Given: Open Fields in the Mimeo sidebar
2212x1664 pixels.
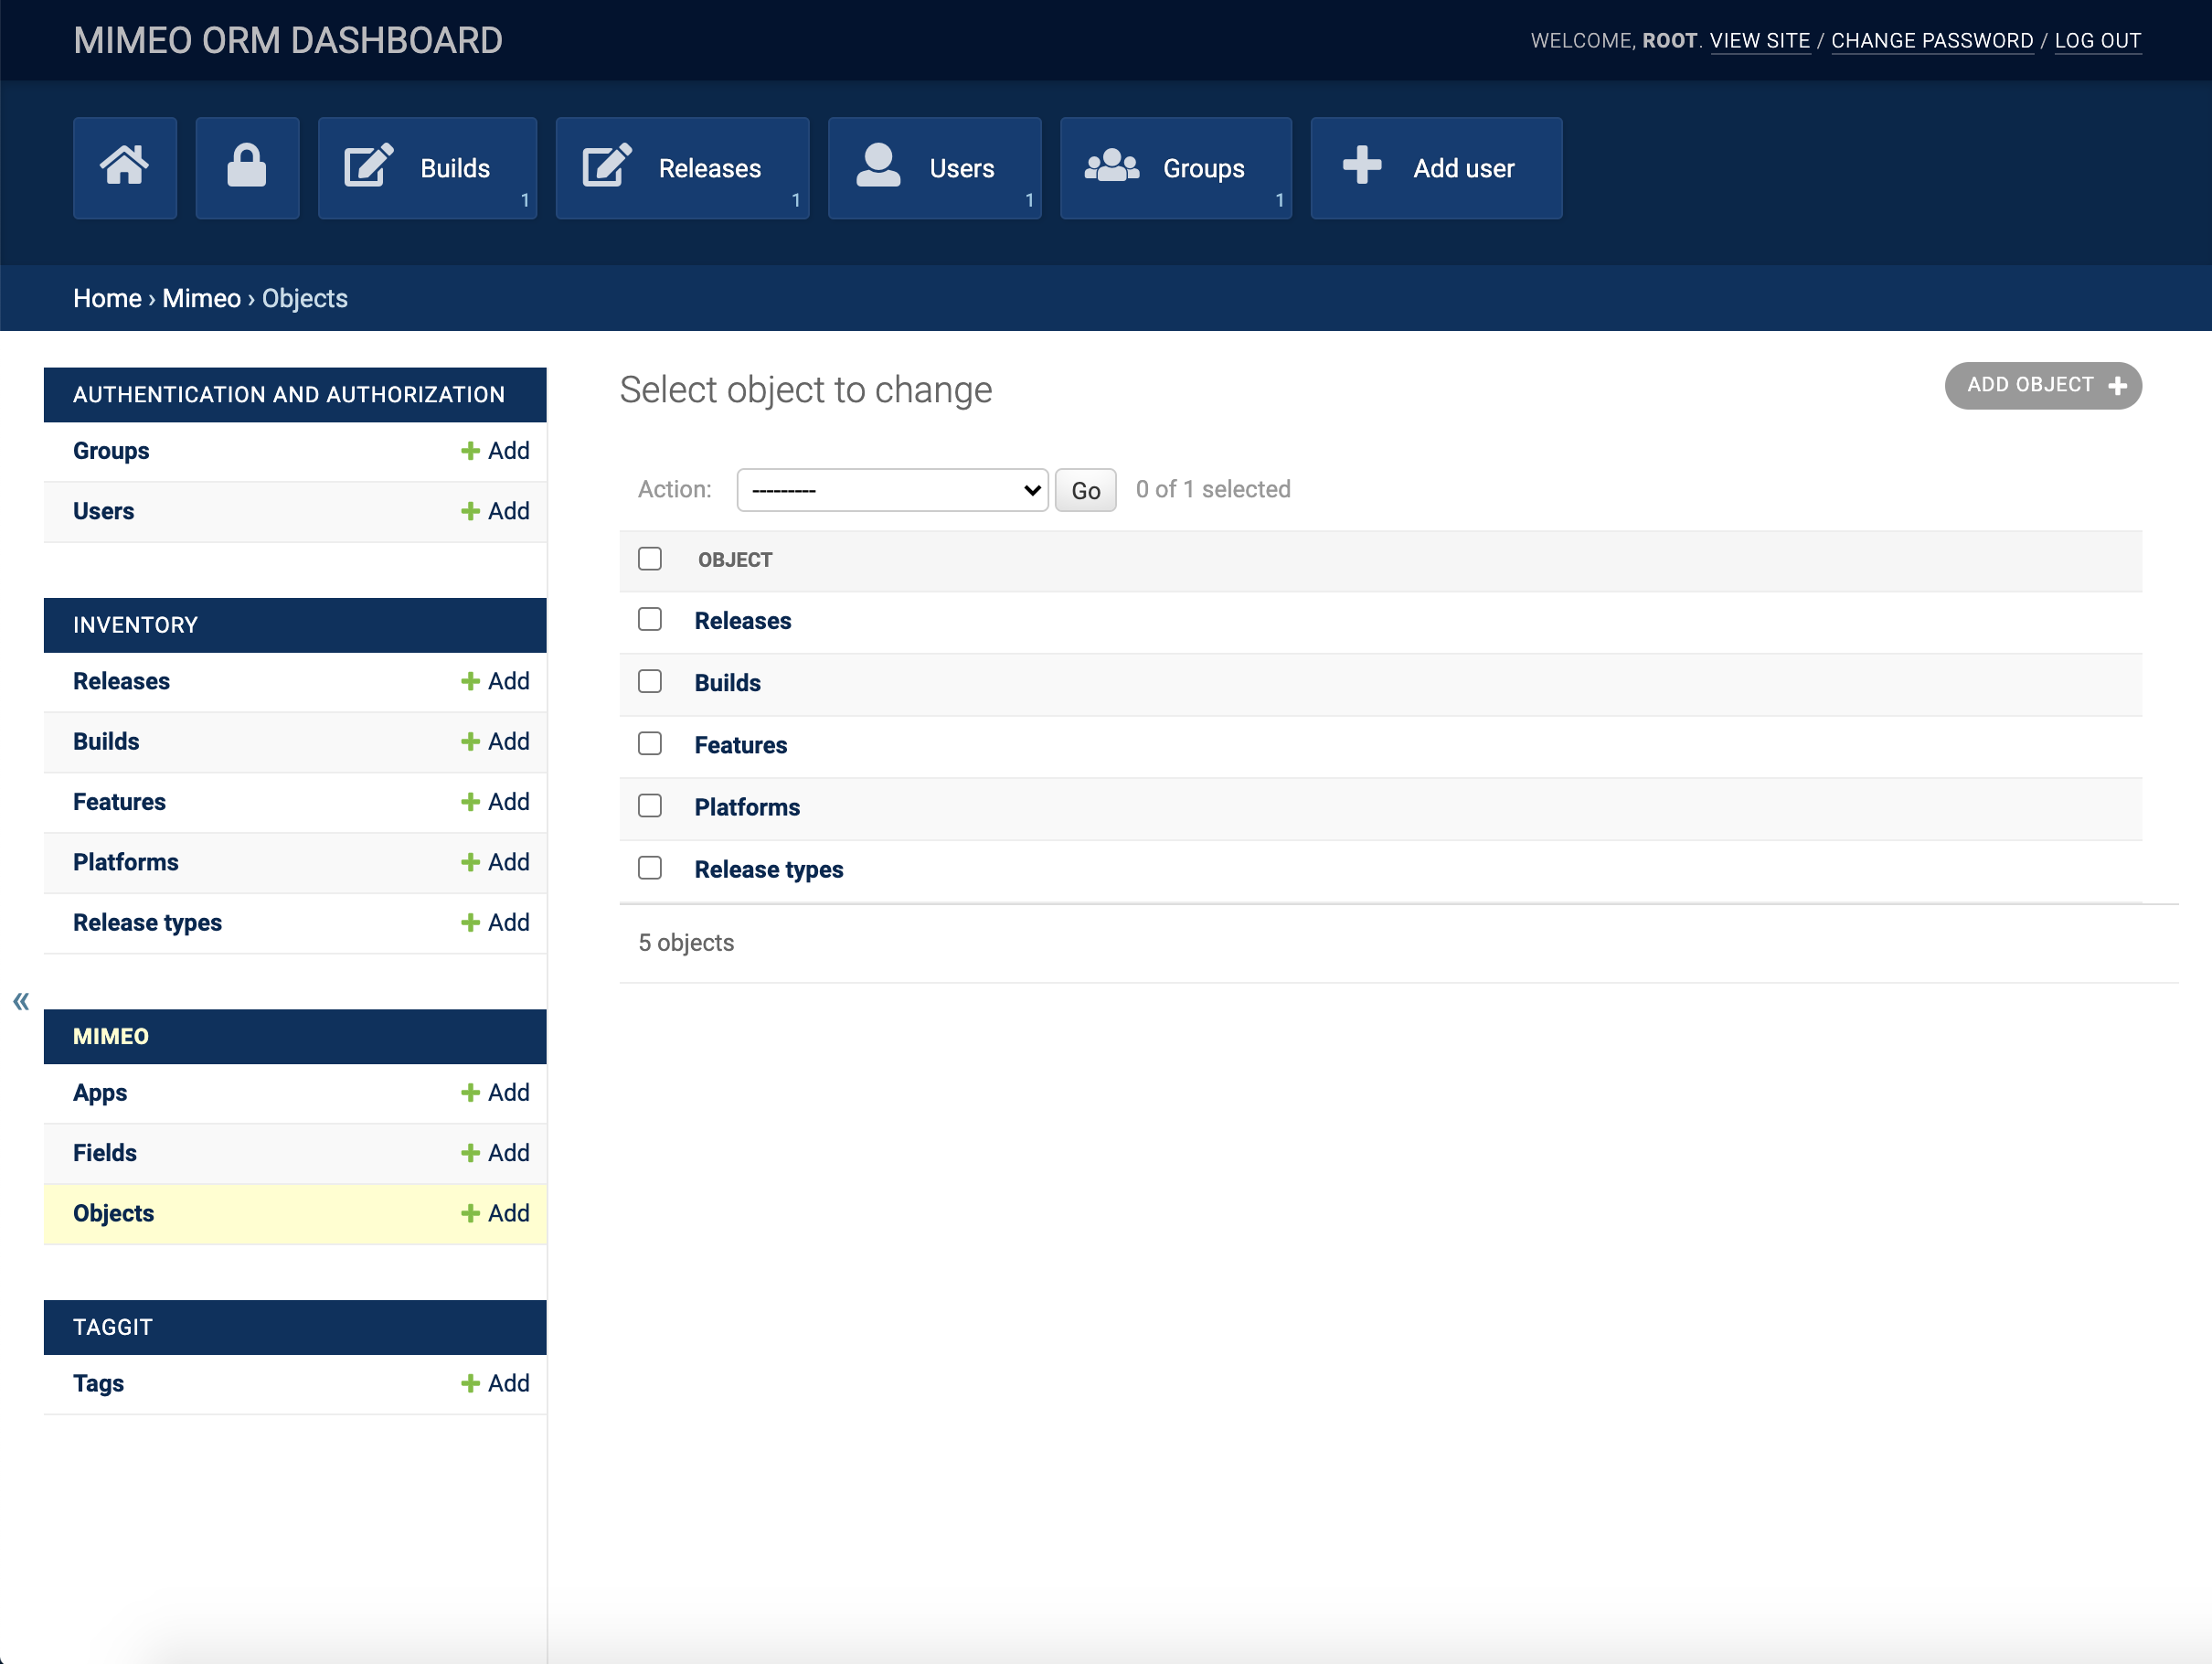Looking at the screenshot, I should pos(105,1153).
